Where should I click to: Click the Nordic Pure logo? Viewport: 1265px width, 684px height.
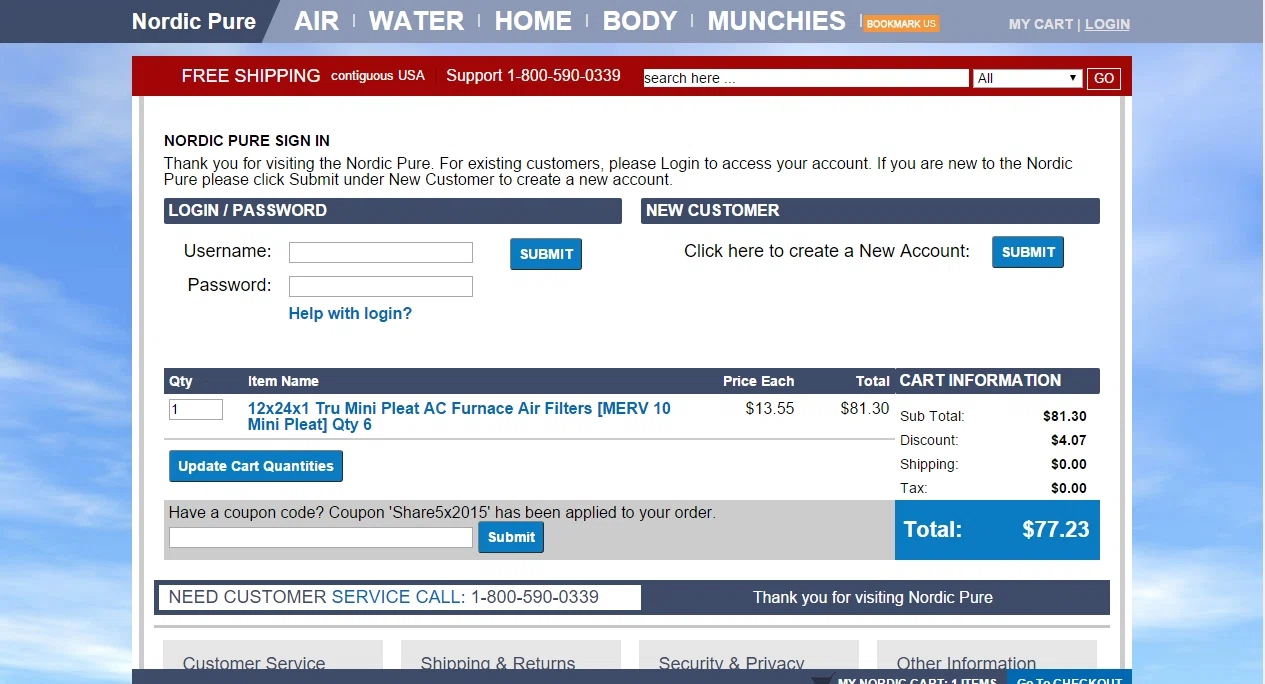click(194, 21)
